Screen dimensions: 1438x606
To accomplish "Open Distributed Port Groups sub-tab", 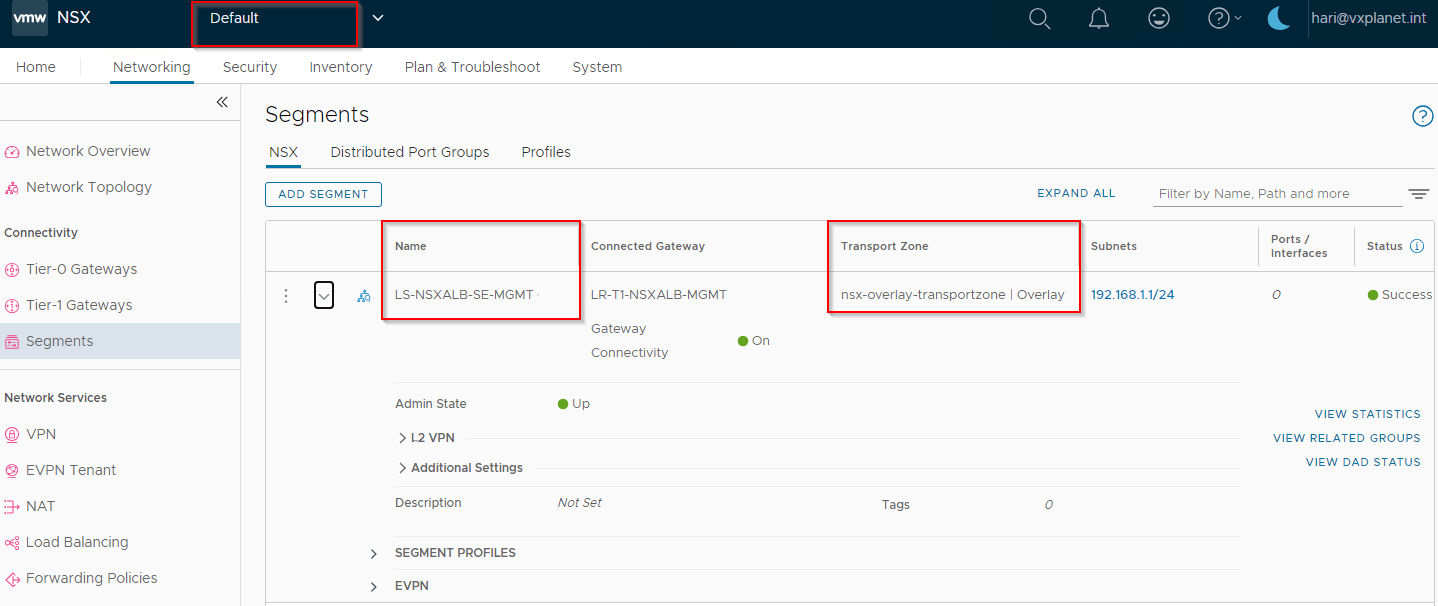I will (410, 152).
